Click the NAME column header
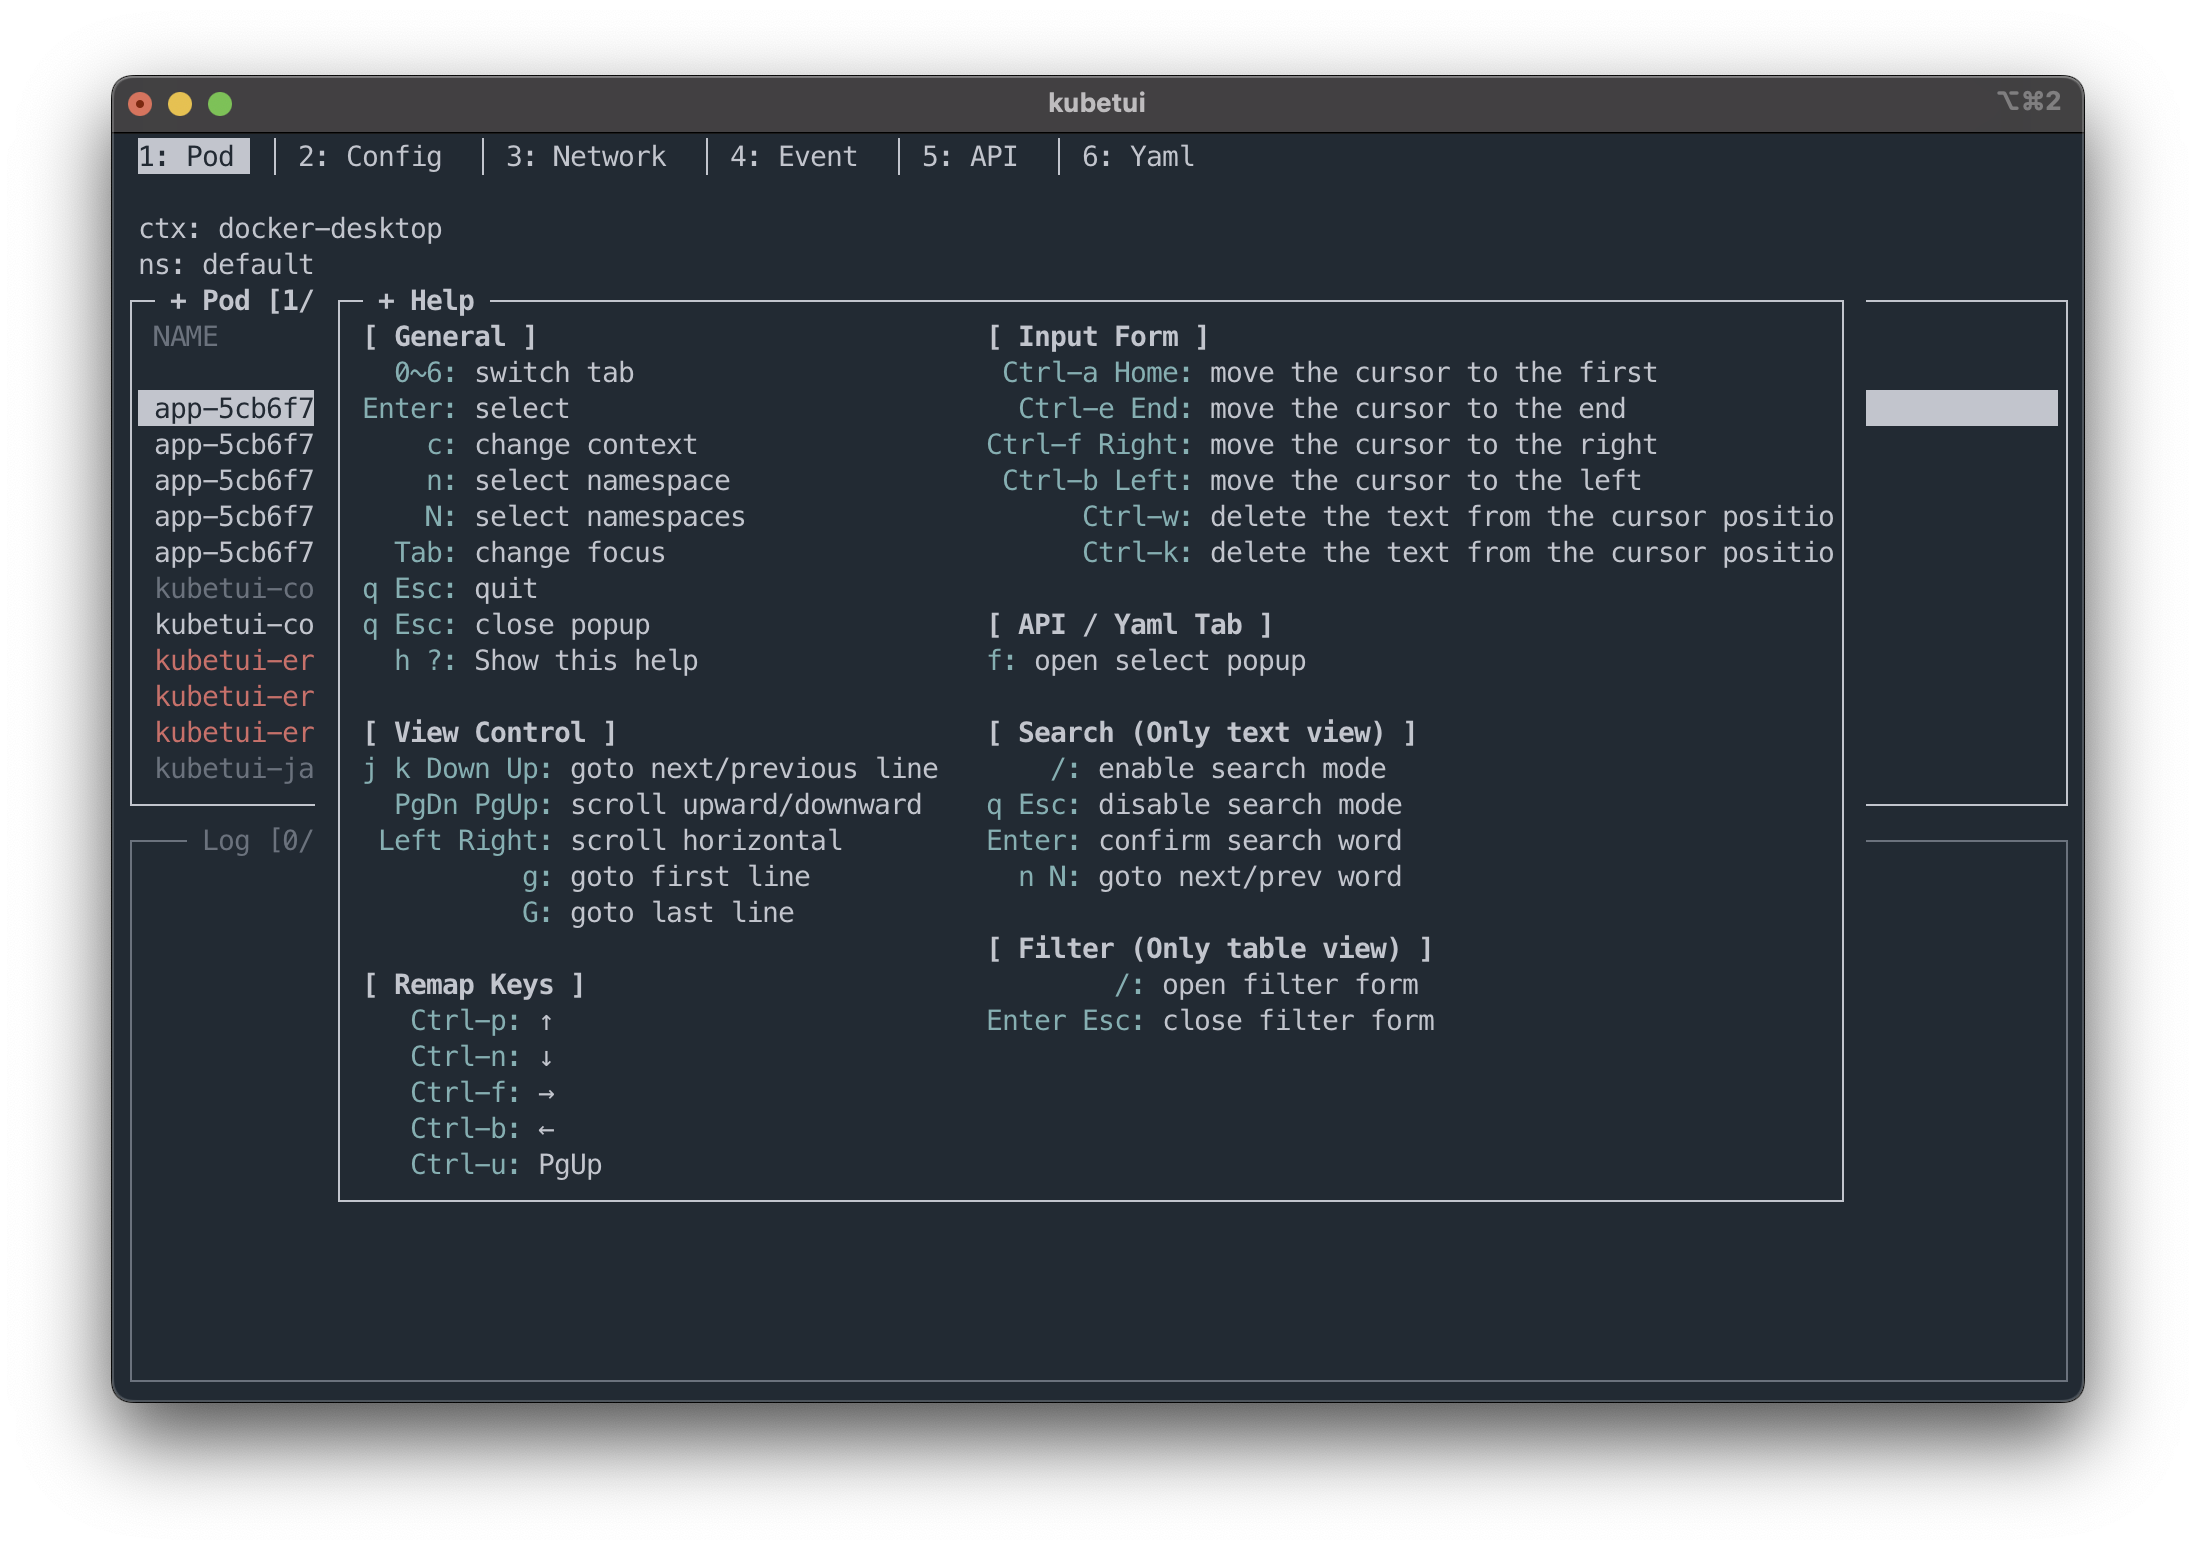The image size is (2196, 1550). tap(185, 337)
